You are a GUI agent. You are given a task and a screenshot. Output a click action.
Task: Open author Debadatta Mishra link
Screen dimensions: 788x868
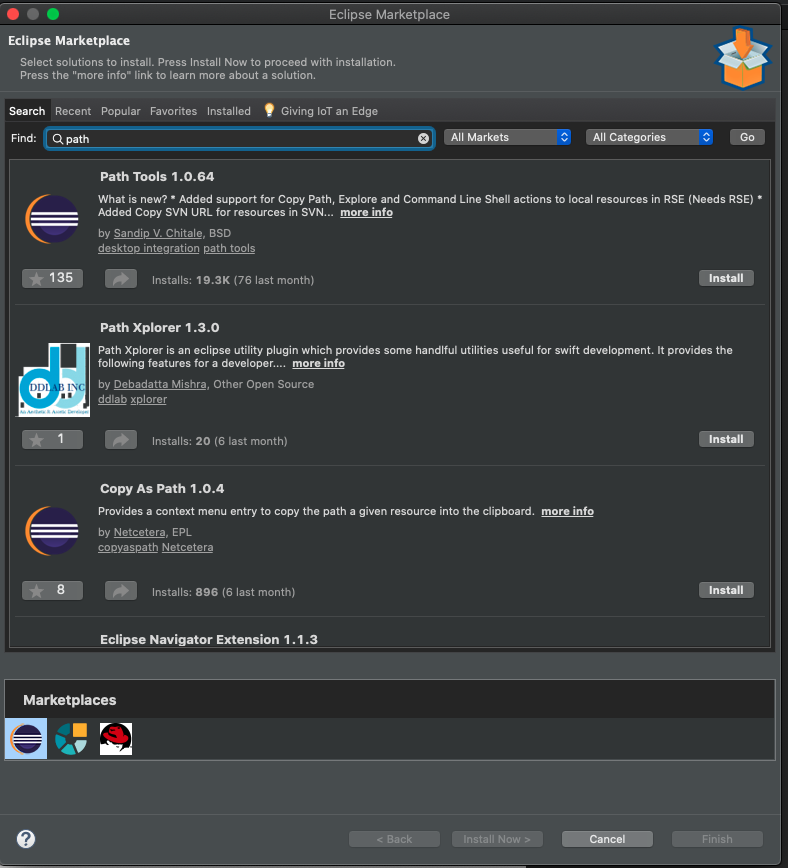[160, 384]
